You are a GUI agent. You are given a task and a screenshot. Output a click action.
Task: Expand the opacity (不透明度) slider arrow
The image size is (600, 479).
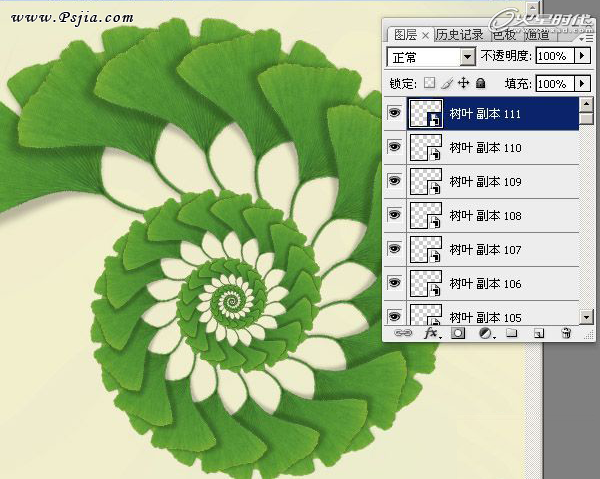[583, 57]
